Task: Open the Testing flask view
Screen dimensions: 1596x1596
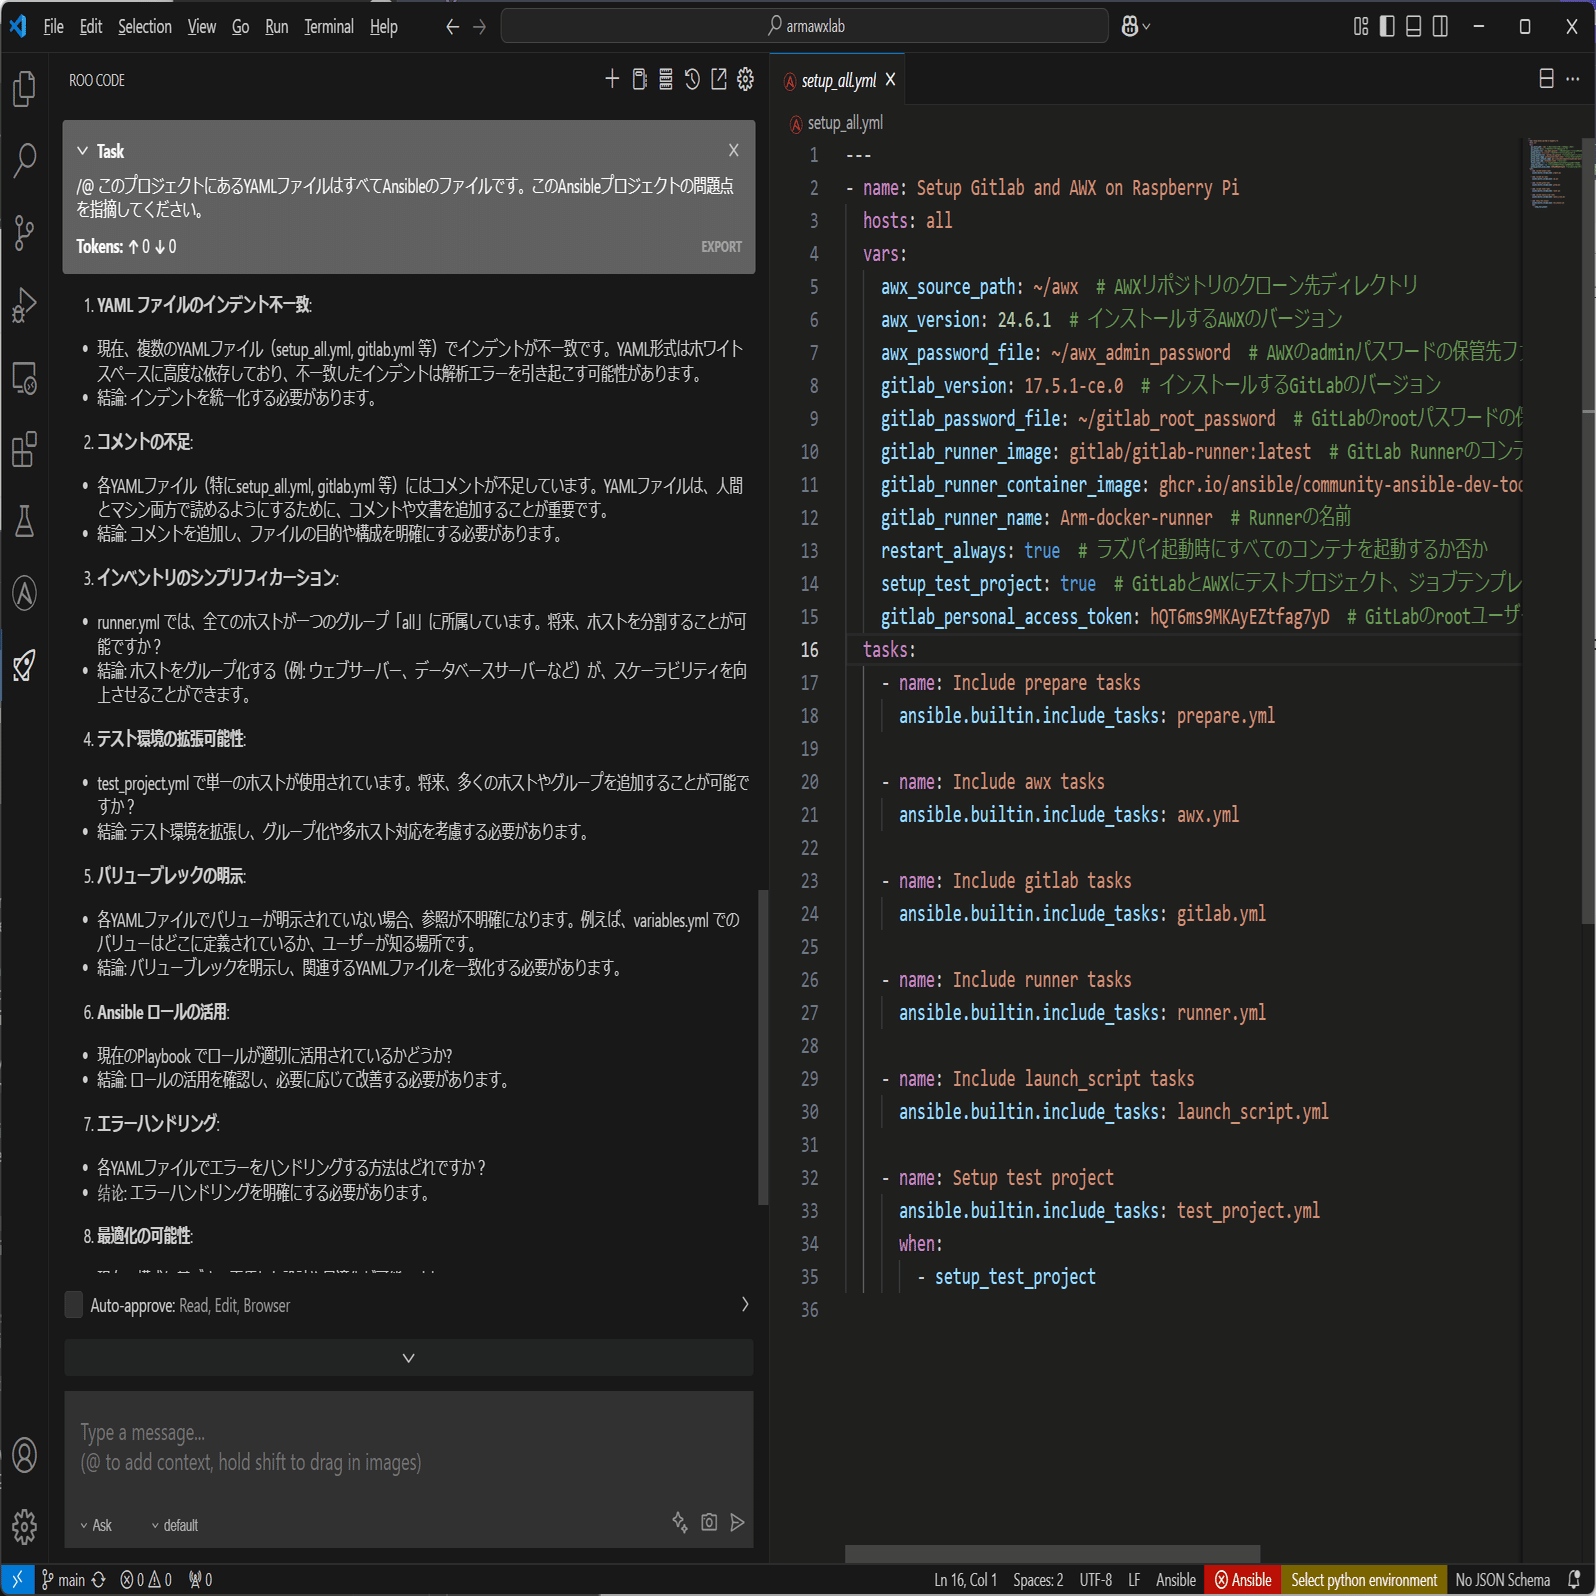Action: point(24,521)
